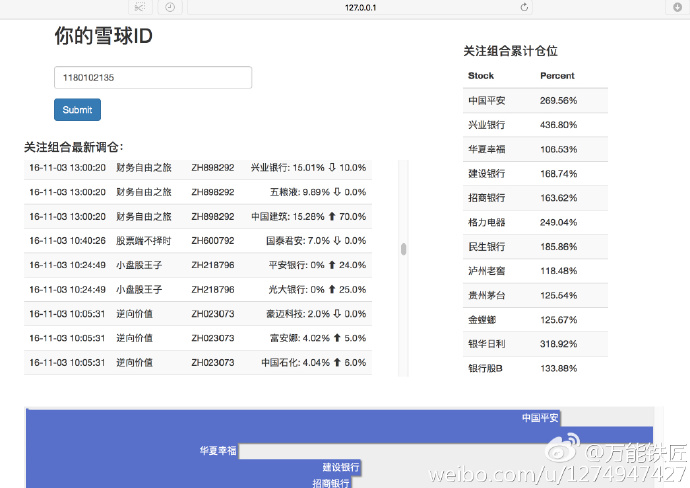
Task: Select the 豪迈科技 2.0% rebalance row
Action: click(198, 314)
